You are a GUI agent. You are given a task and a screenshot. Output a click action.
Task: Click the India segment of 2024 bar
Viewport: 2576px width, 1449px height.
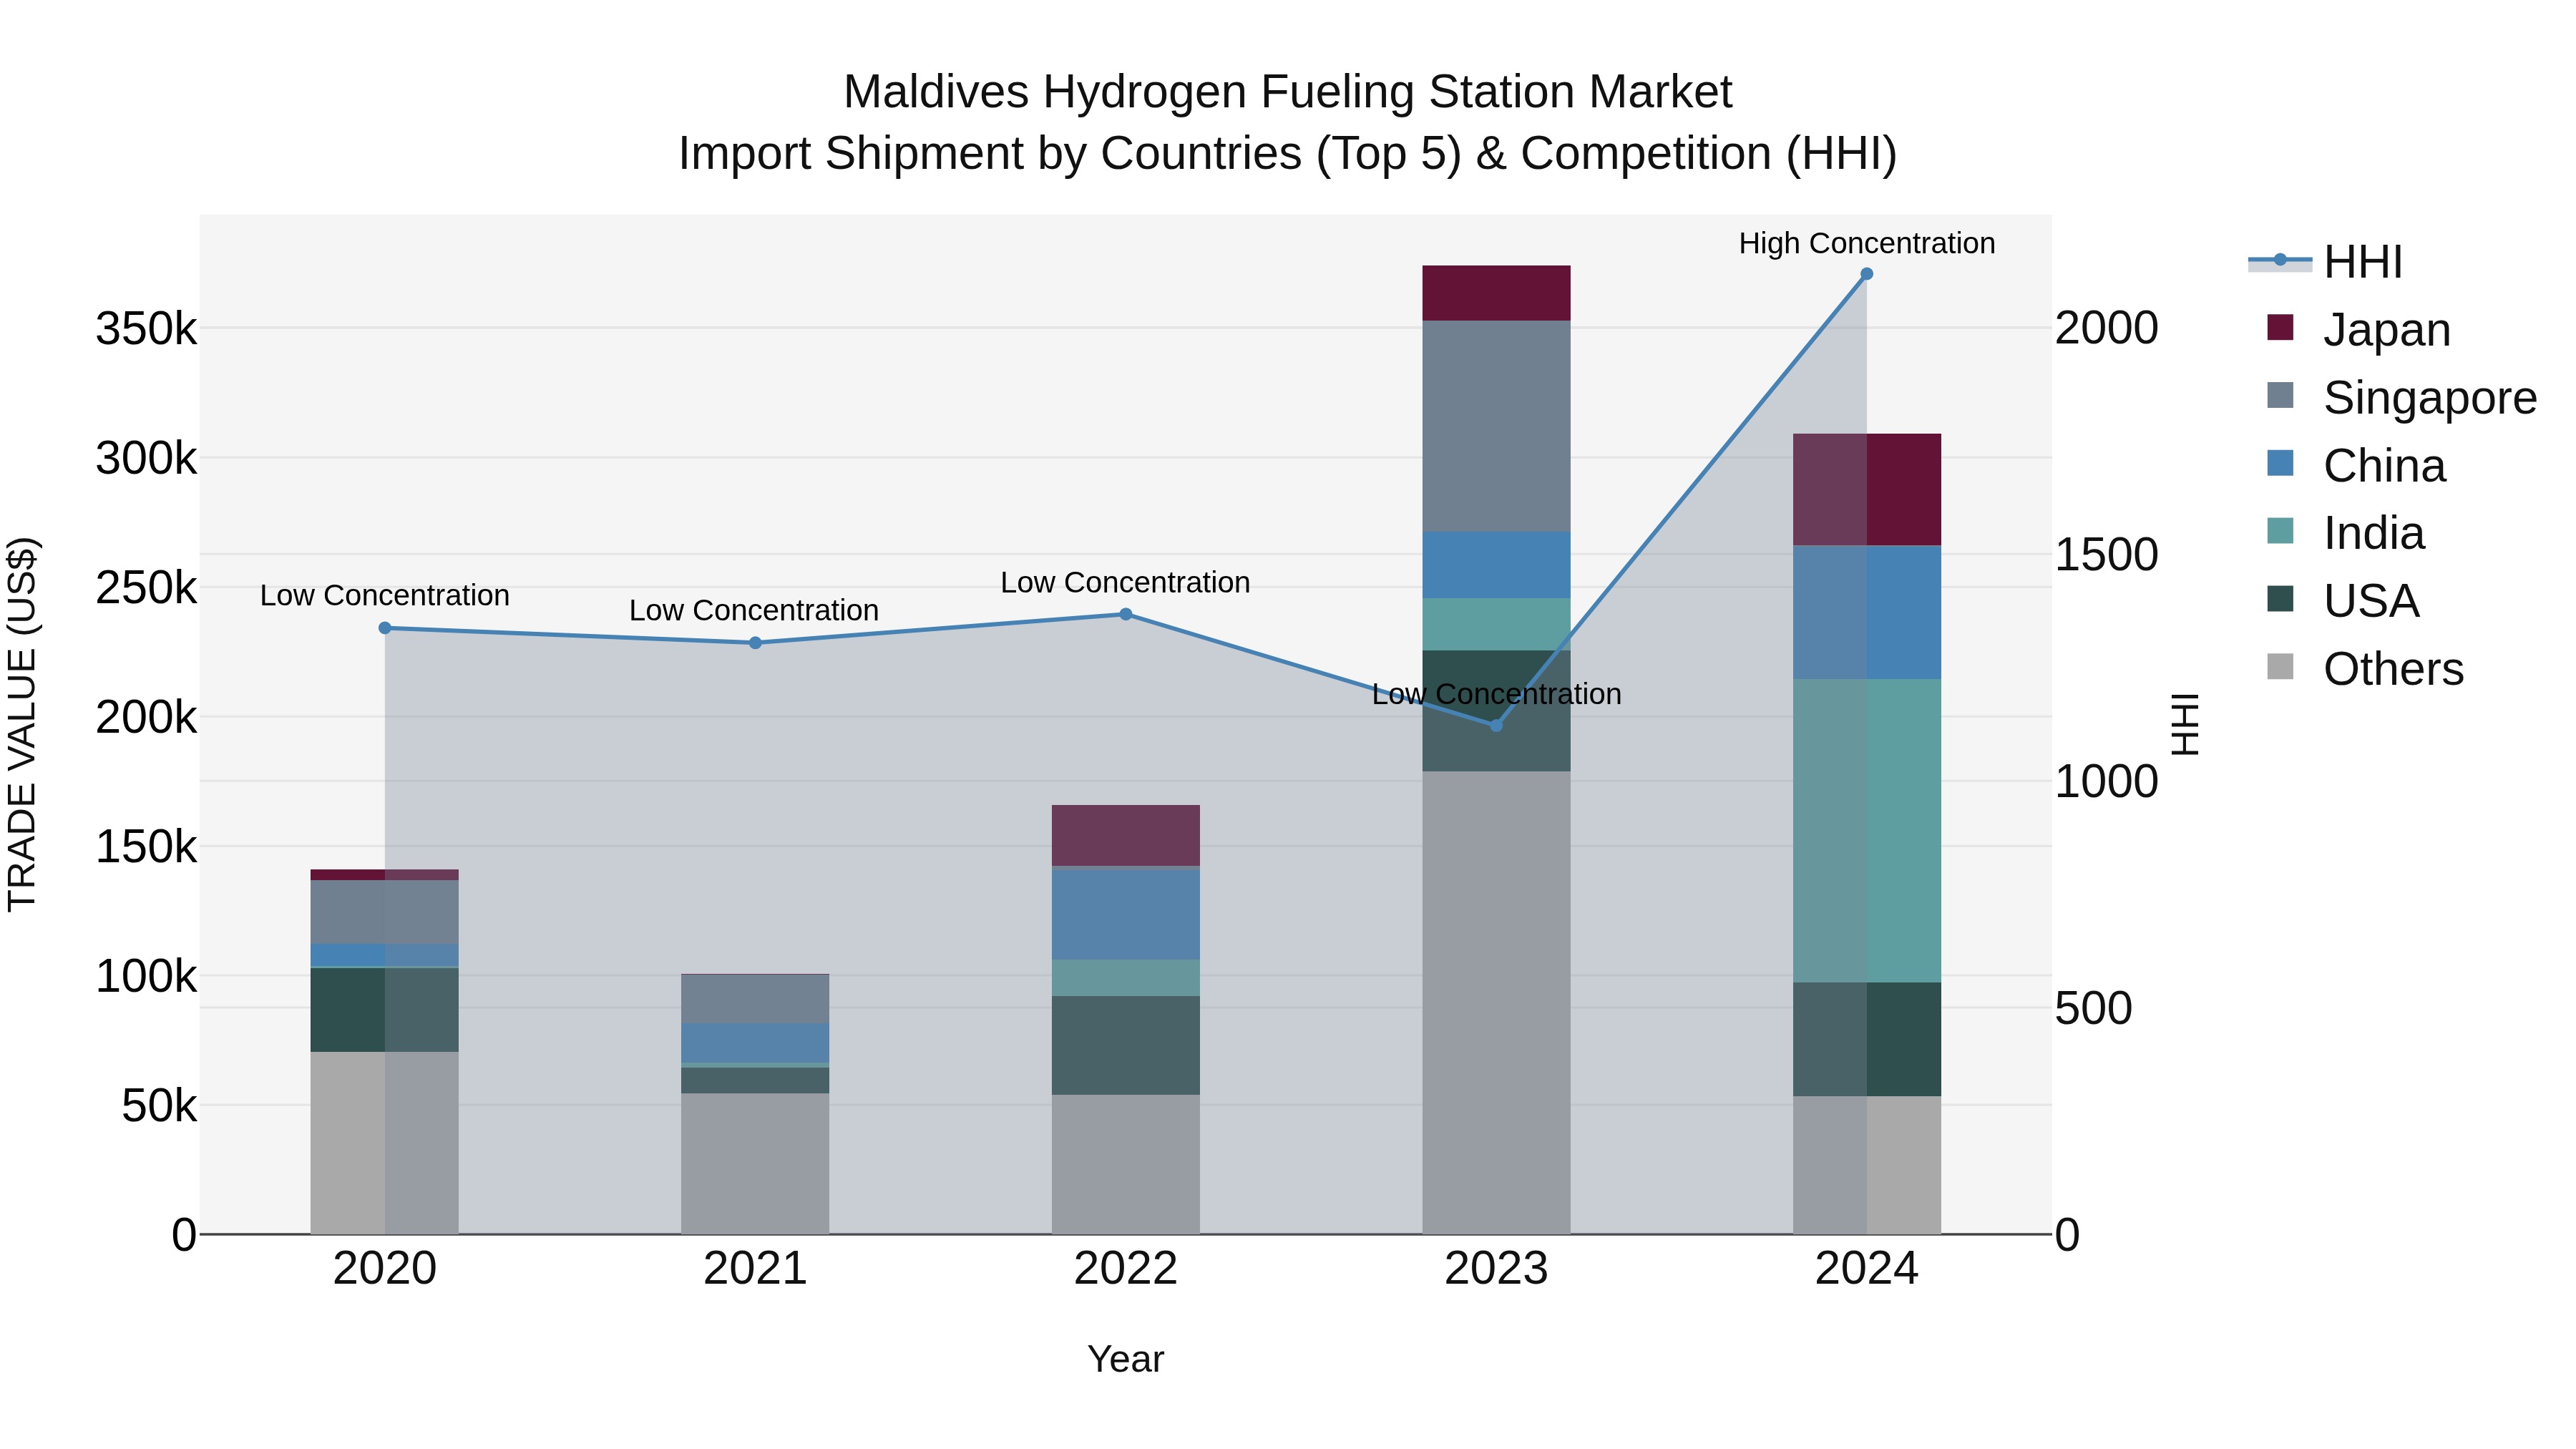(1866, 831)
